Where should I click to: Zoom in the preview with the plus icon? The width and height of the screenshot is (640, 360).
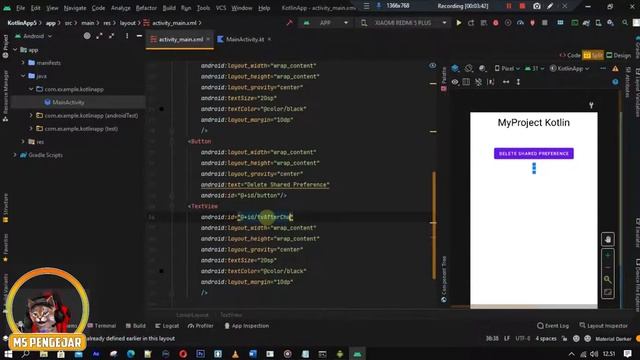(608, 256)
